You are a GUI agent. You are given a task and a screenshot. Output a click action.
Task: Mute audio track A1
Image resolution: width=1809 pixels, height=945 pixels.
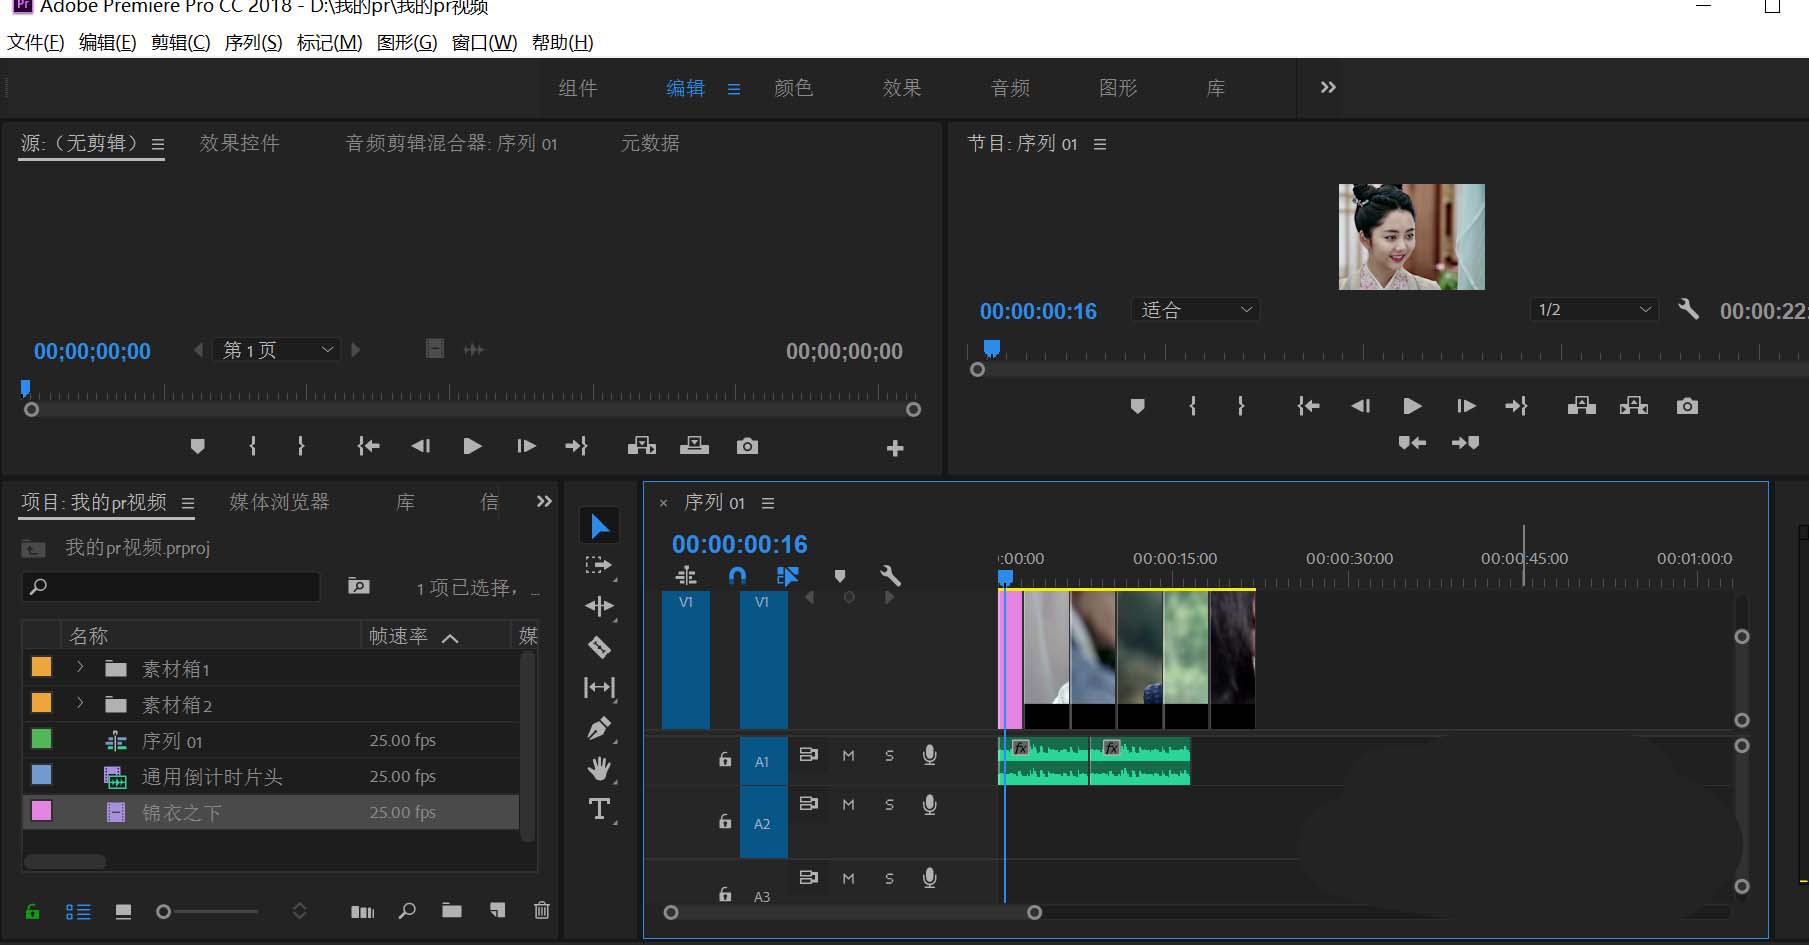(848, 756)
